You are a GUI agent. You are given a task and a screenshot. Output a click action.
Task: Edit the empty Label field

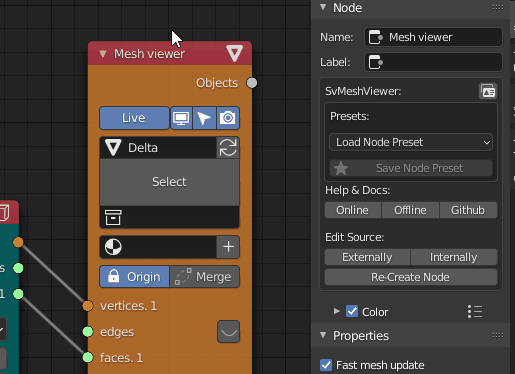433,62
